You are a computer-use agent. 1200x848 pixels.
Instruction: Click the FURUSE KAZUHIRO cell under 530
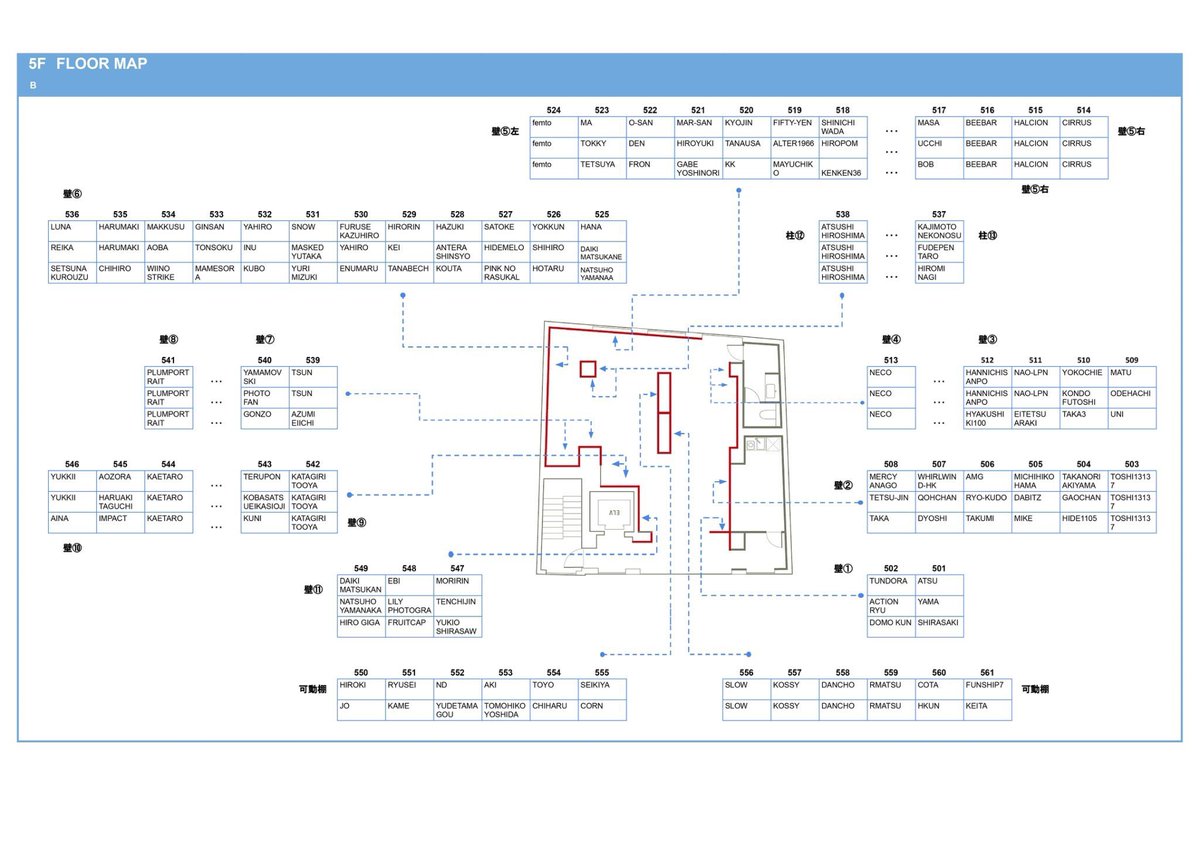coord(361,231)
